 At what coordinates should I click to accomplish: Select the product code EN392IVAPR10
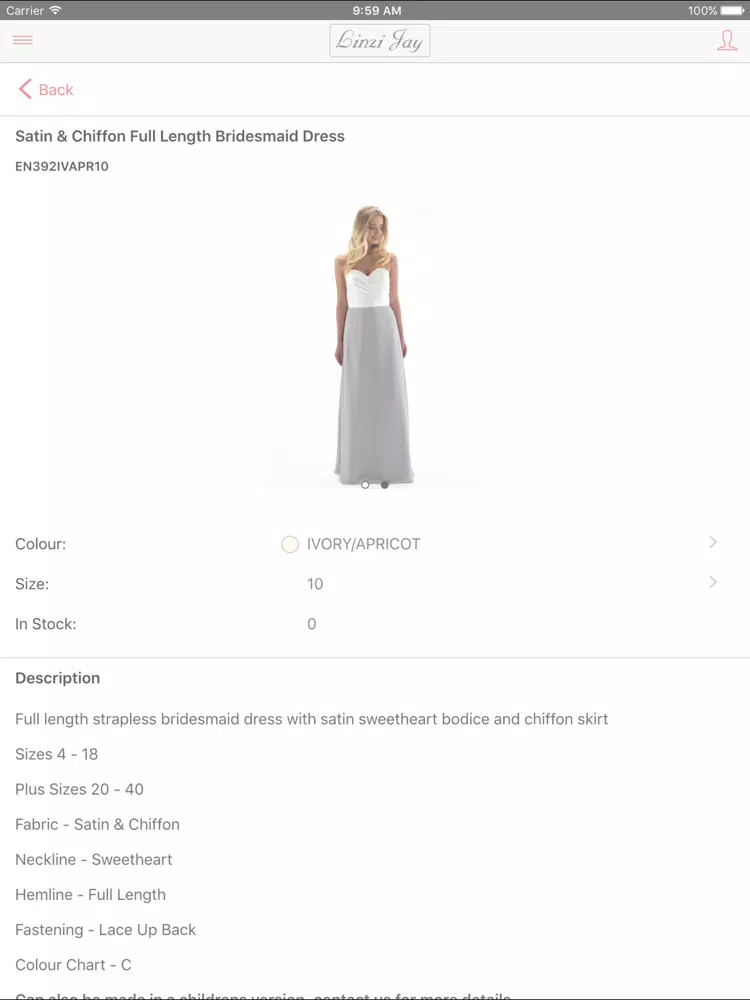click(62, 166)
